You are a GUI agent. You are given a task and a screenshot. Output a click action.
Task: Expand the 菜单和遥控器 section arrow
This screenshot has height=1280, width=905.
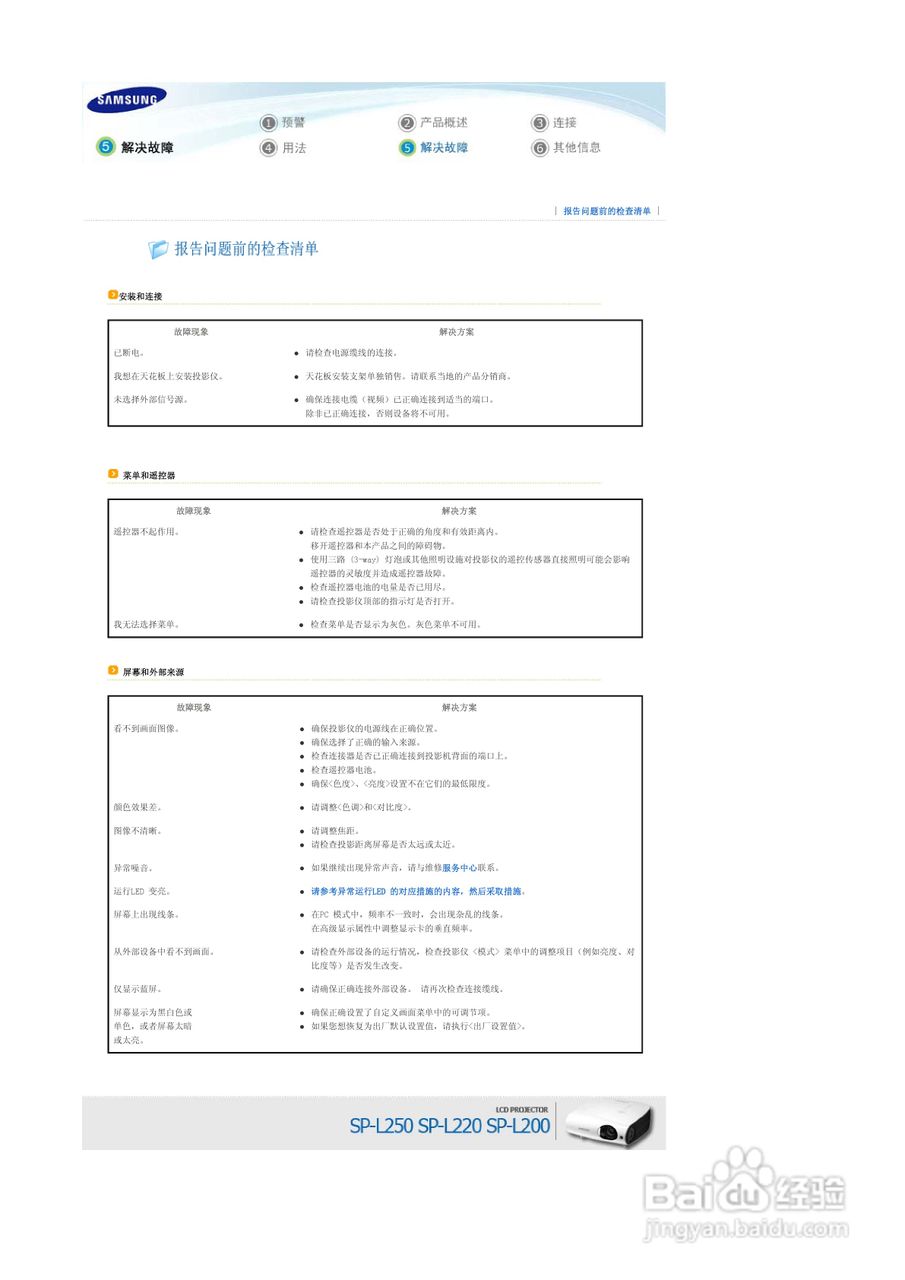point(111,473)
